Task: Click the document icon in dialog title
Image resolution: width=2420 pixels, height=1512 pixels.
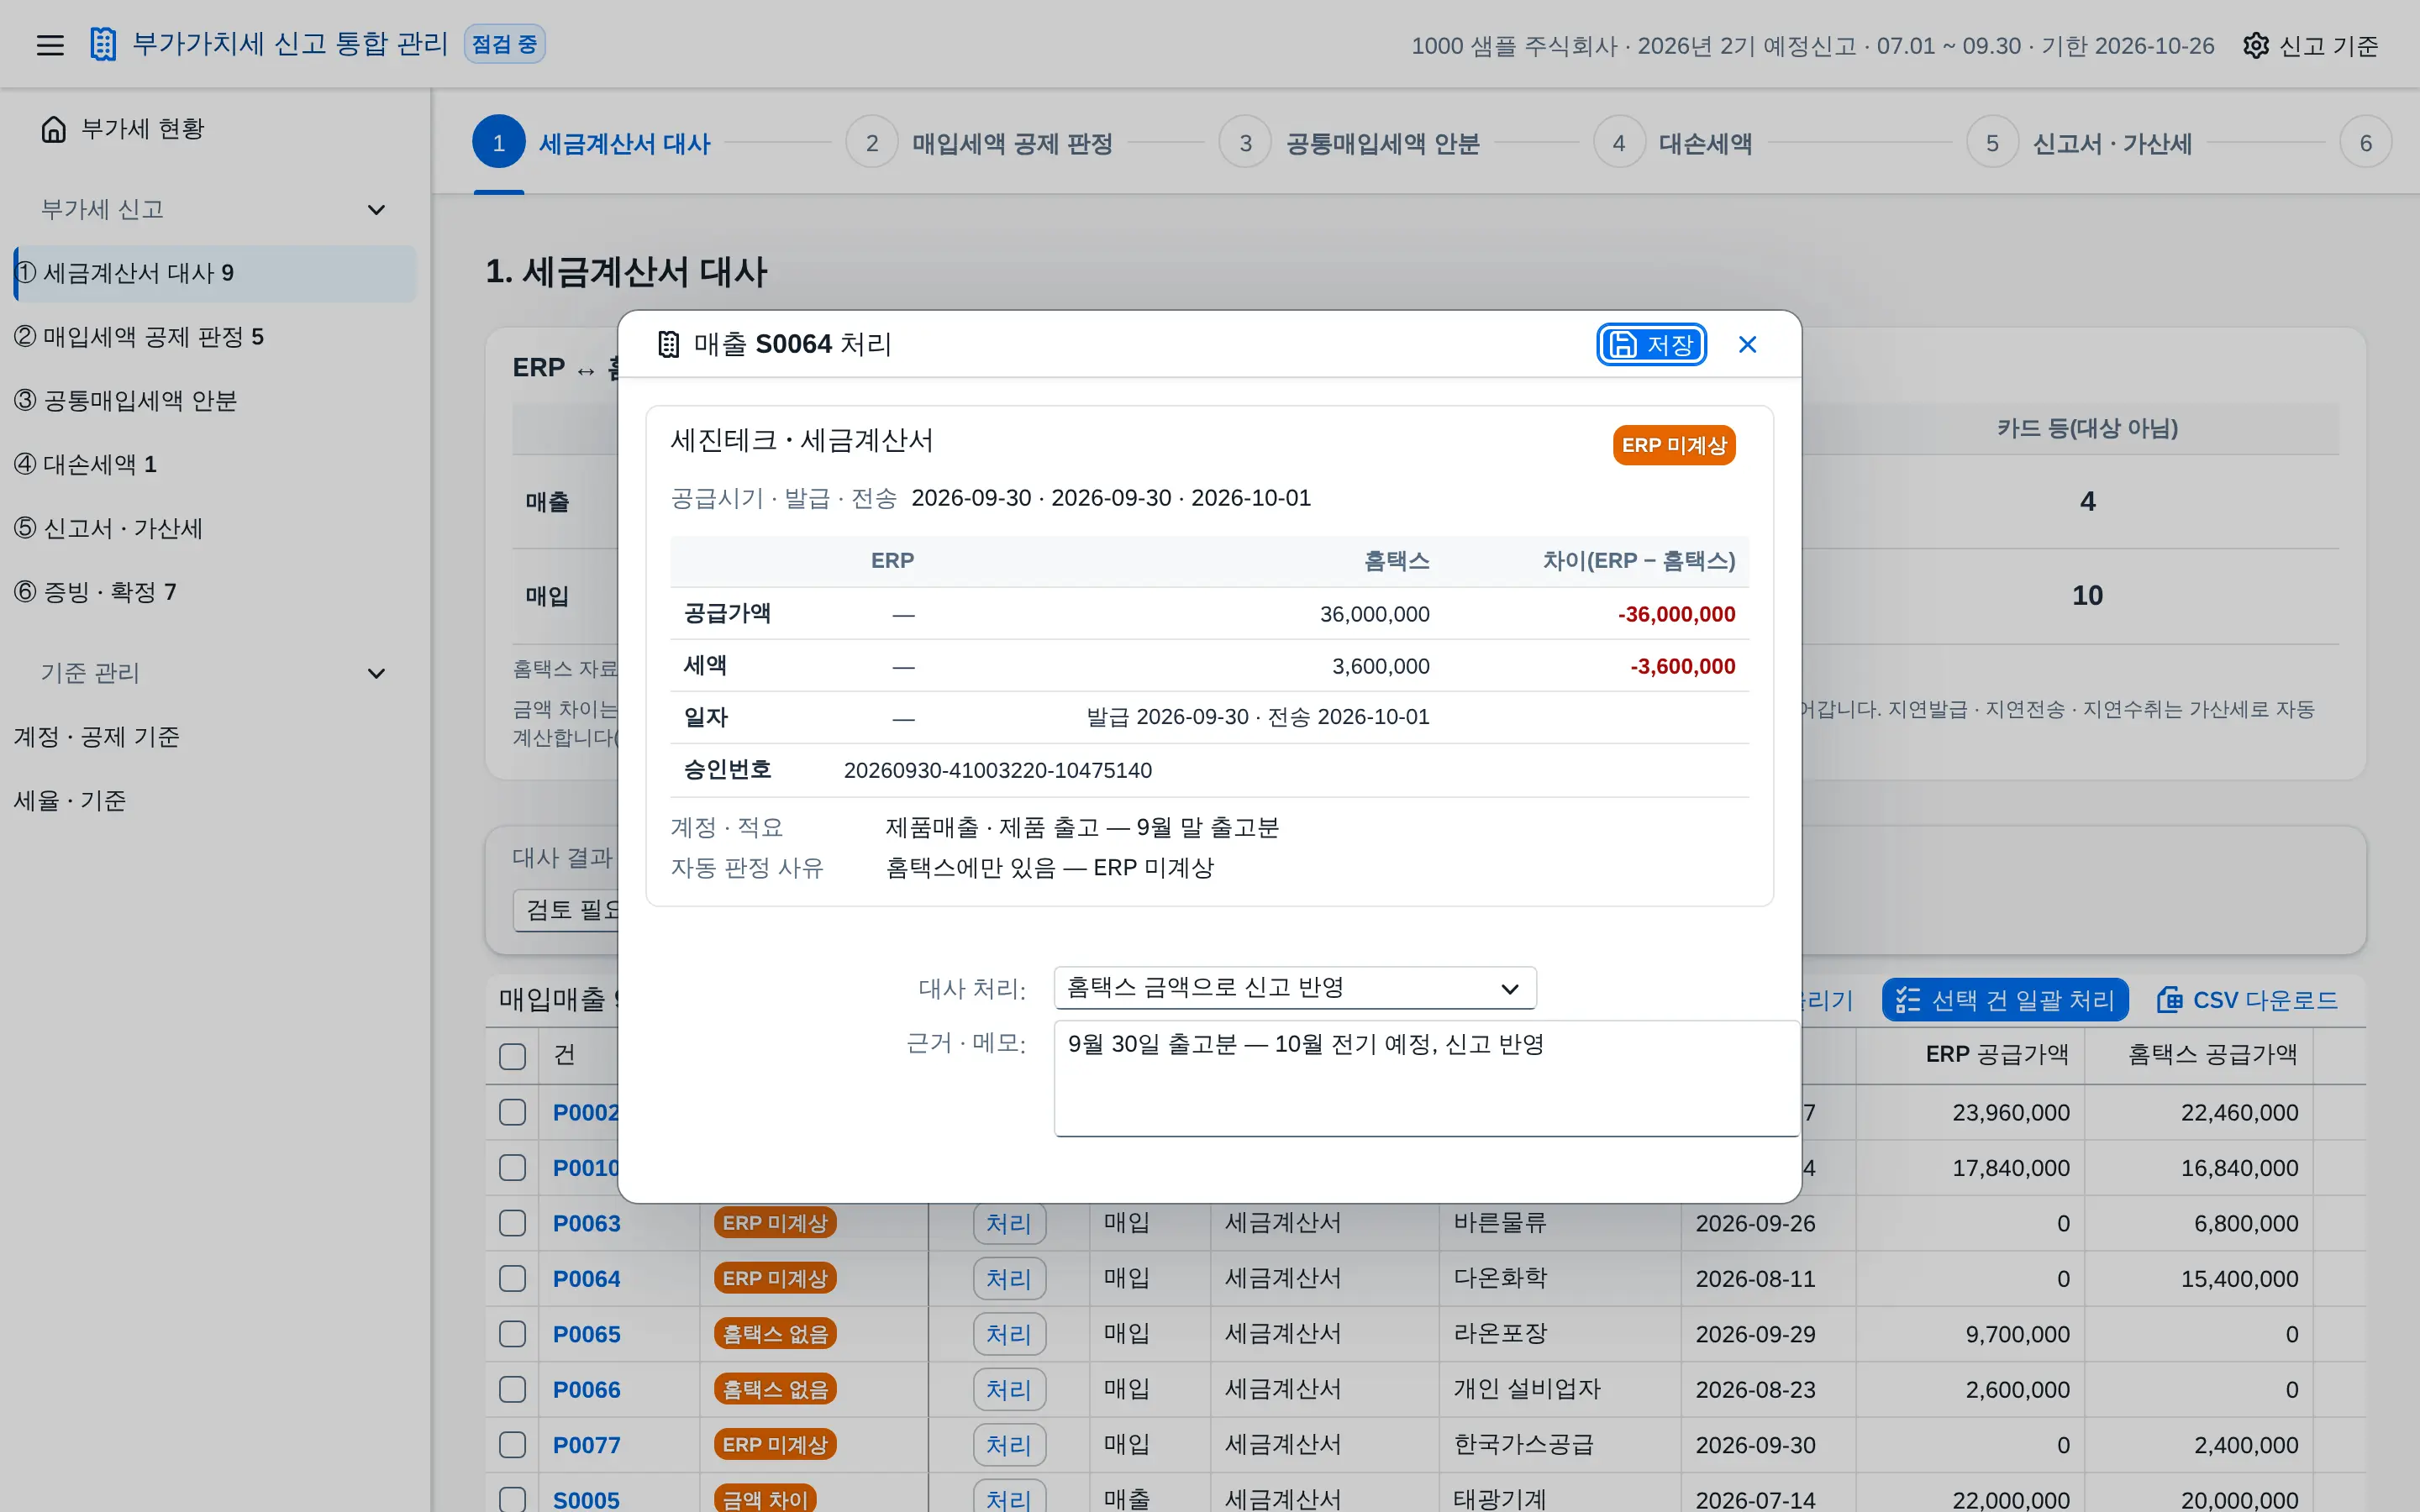Action: click(668, 345)
